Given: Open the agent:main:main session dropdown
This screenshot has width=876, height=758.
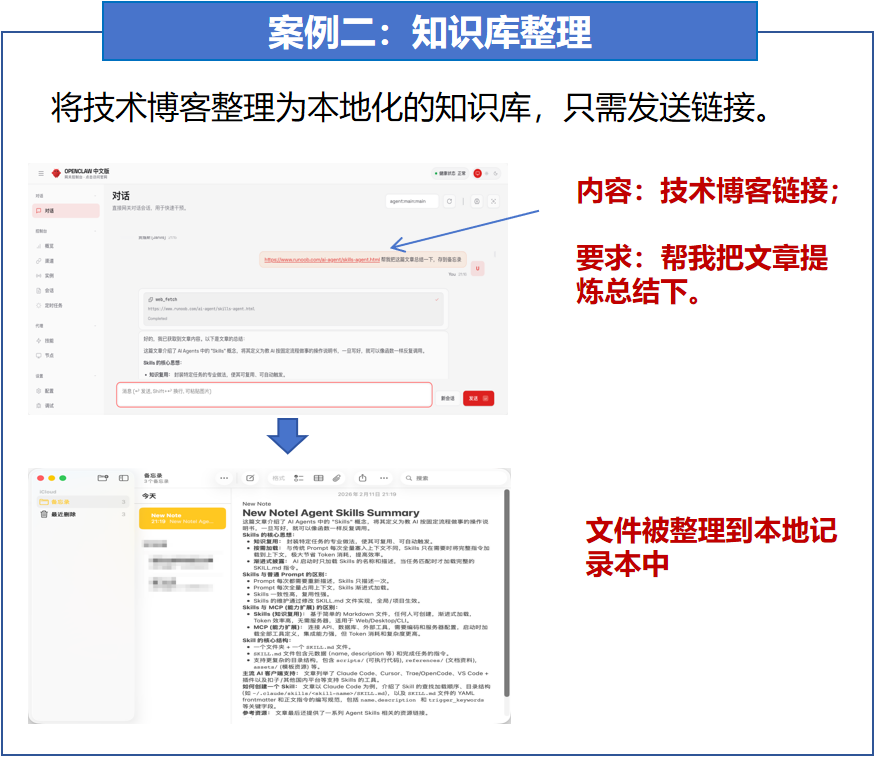Looking at the screenshot, I should coord(413,201).
